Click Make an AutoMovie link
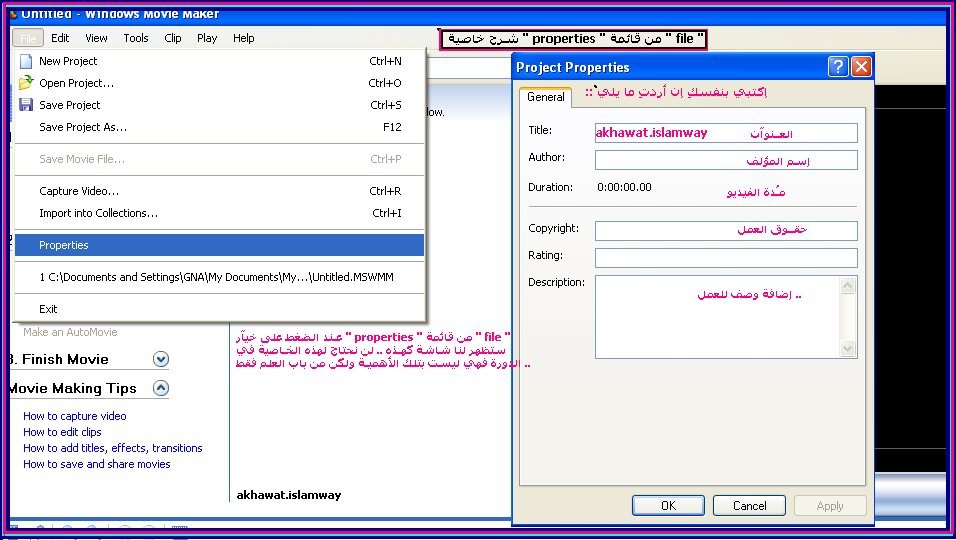The image size is (956, 540). (x=70, y=332)
